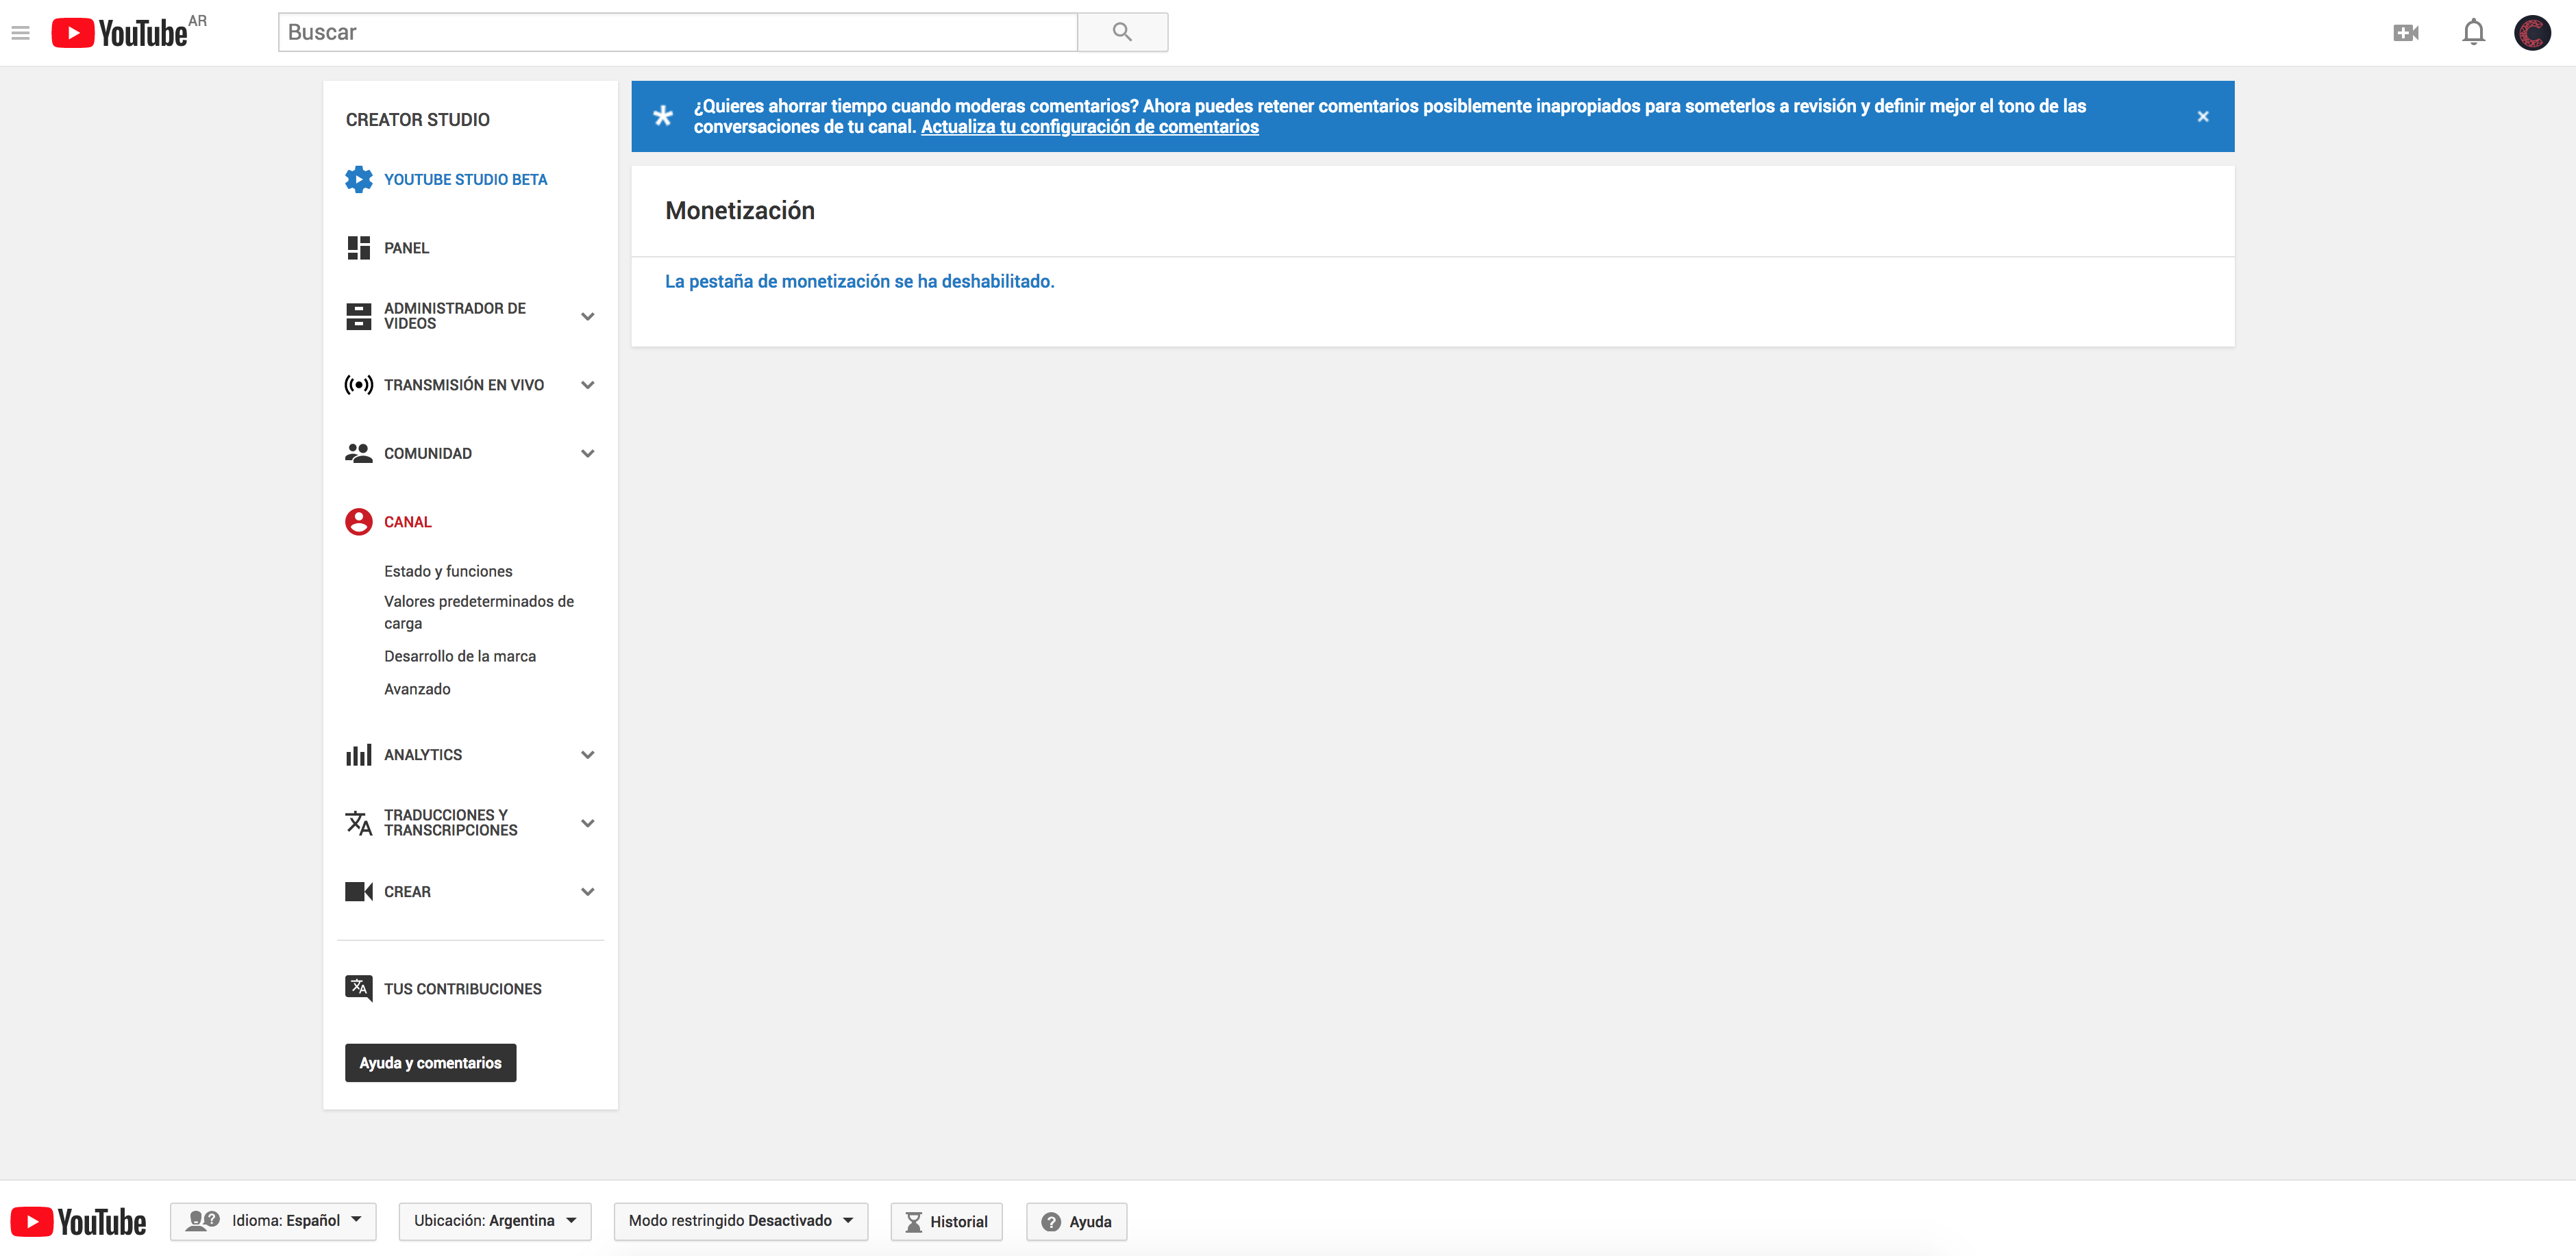
Task: Select TRADUCCIONES Y TRANSCRIPCIONES menu item
Action: click(x=451, y=823)
